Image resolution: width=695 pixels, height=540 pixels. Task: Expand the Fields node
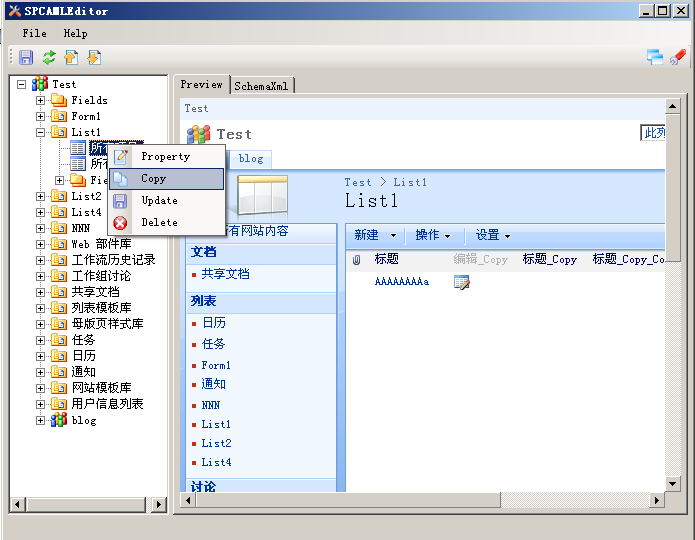[x=40, y=100]
